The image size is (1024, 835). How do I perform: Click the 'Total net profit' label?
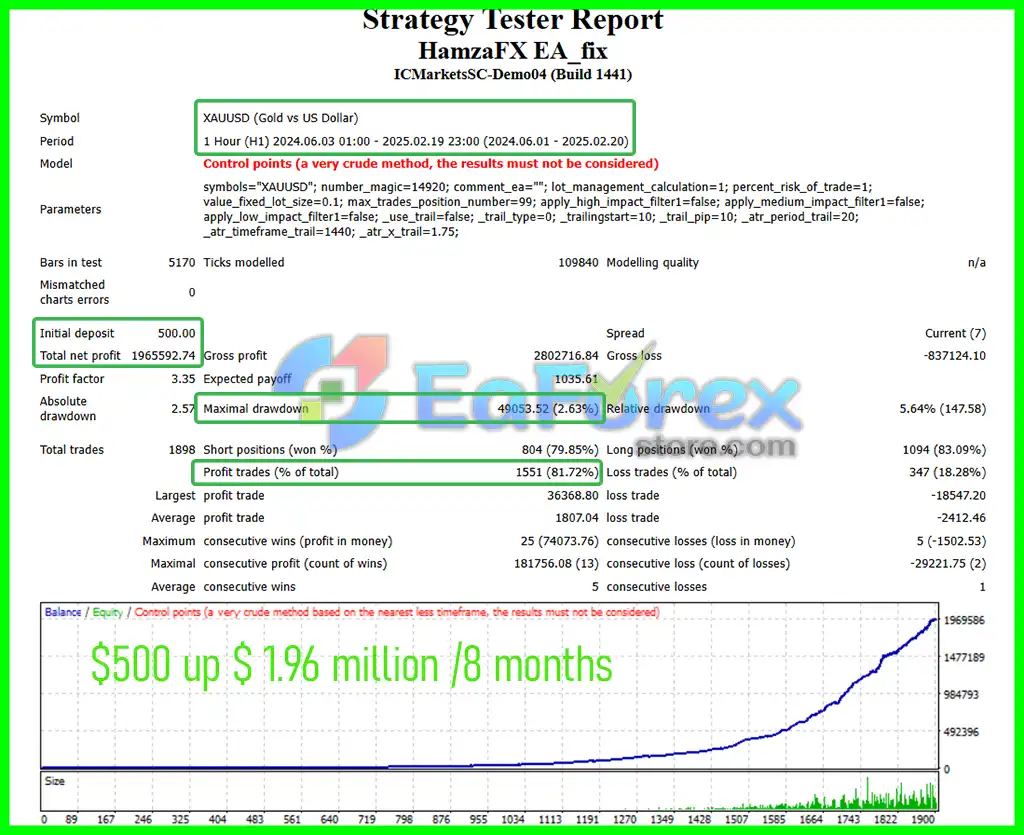80,356
